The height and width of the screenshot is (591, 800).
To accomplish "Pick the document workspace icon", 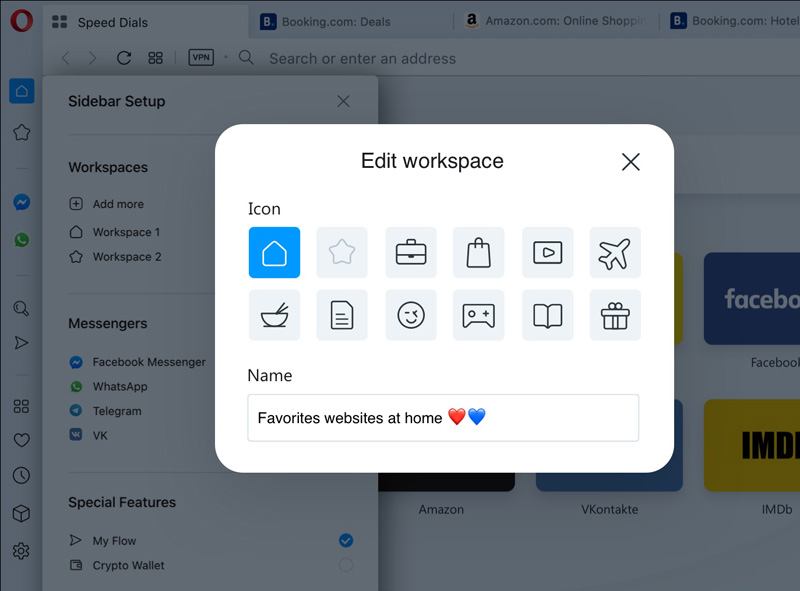I will click(x=342, y=315).
